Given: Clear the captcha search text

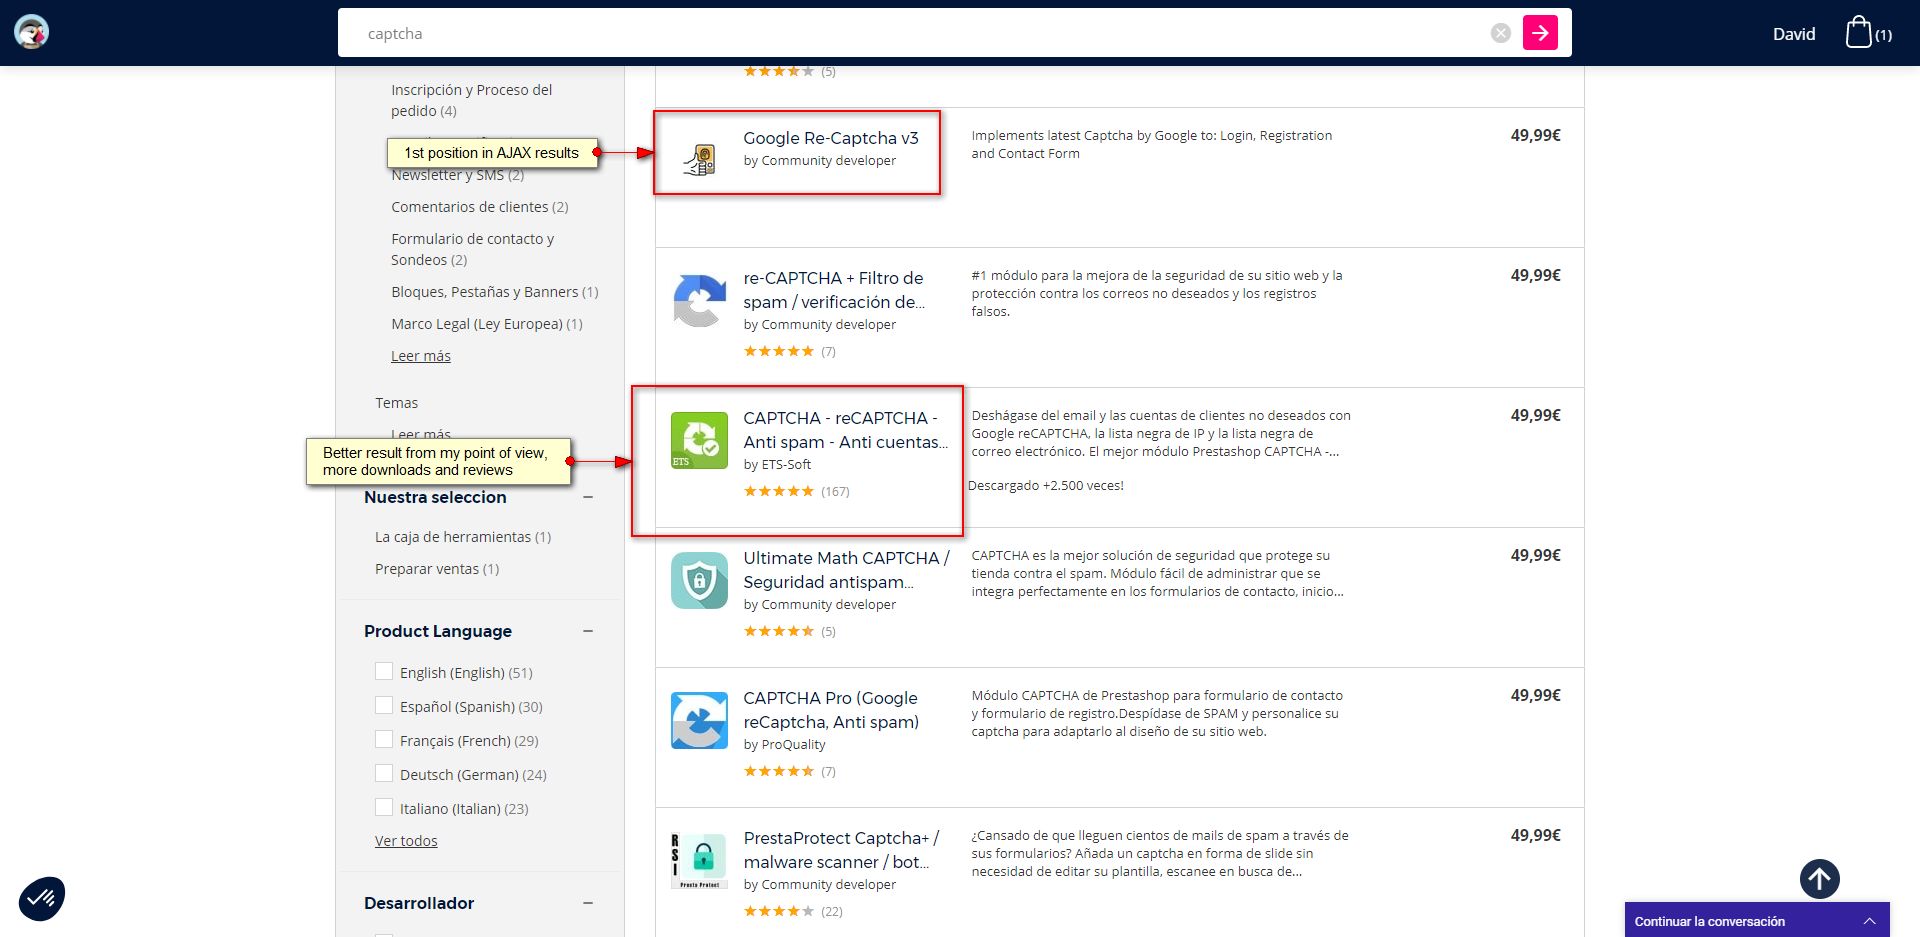Looking at the screenshot, I should [1500, 33].
